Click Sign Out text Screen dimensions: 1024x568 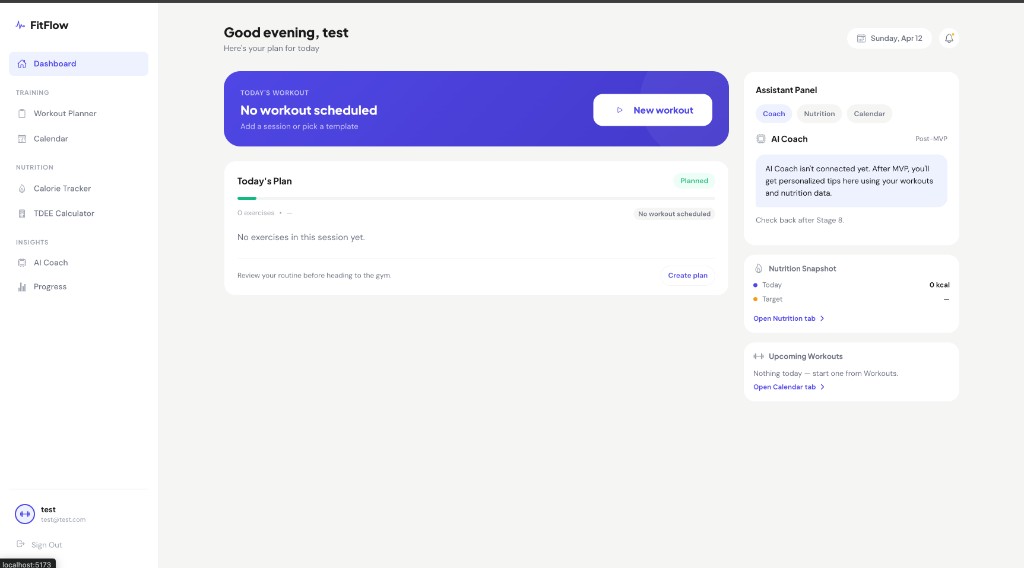coord(46,545)
